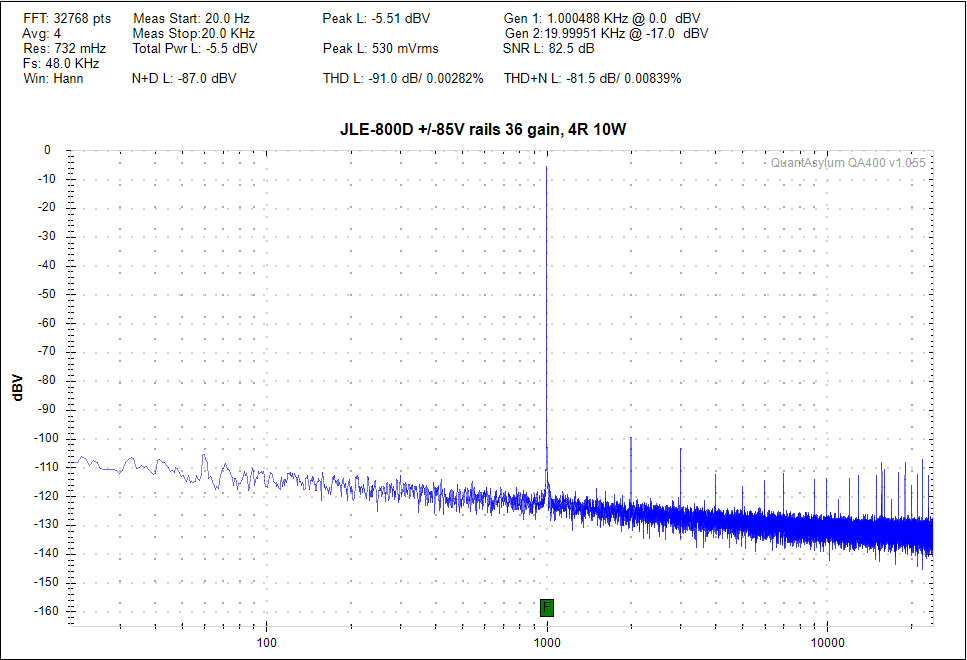
Task: Click N+D L: -87.0 dBV readout
Action: coord(184,78)
